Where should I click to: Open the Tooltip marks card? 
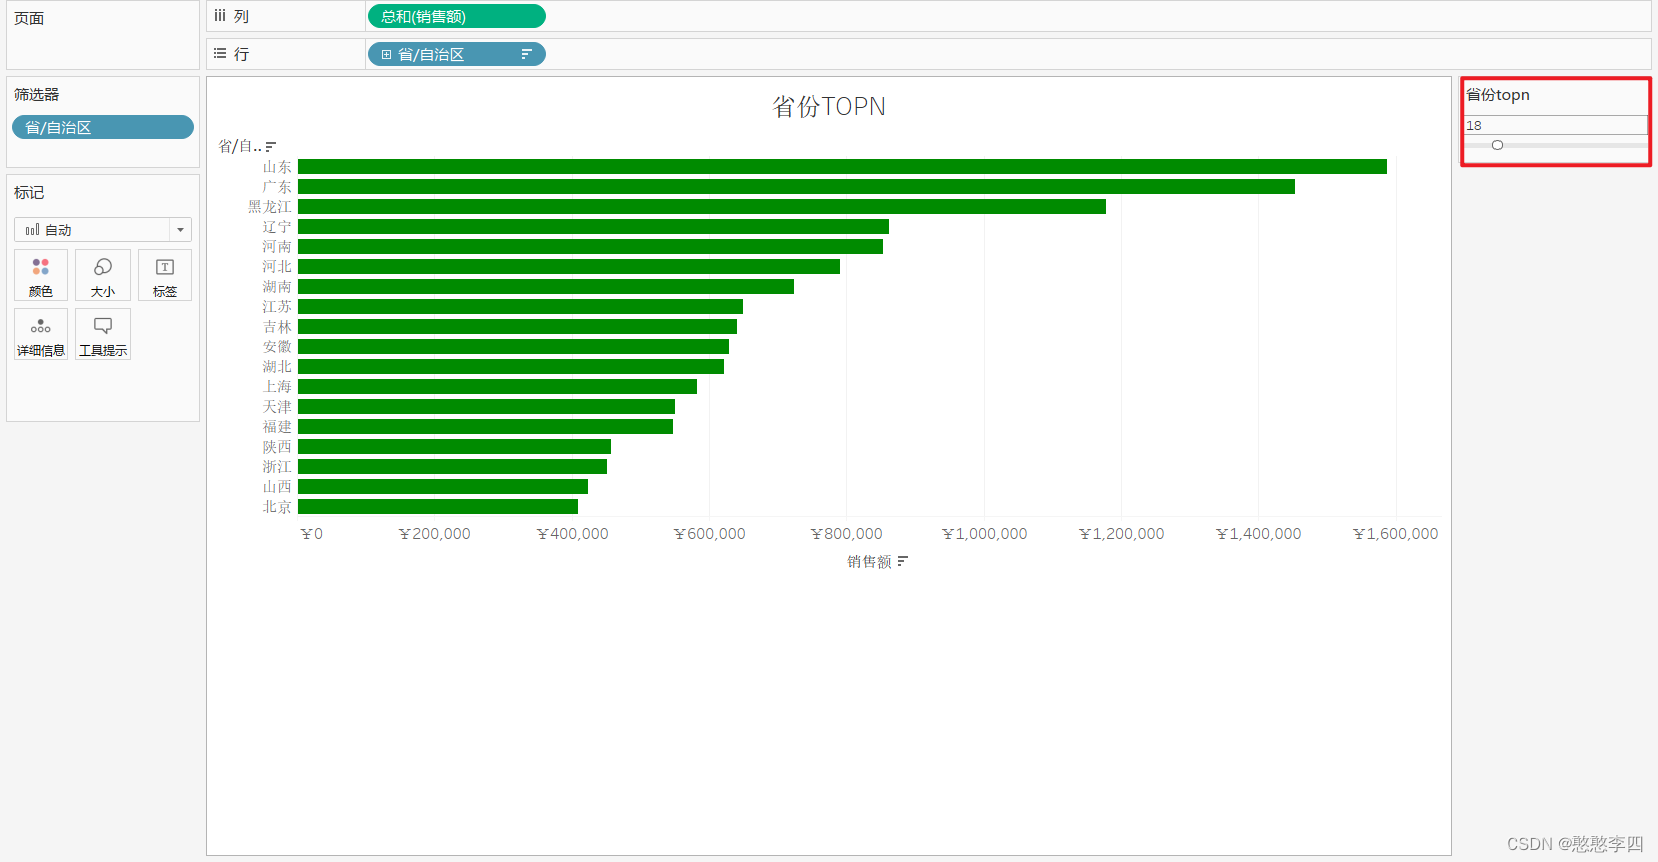[103, 334]
